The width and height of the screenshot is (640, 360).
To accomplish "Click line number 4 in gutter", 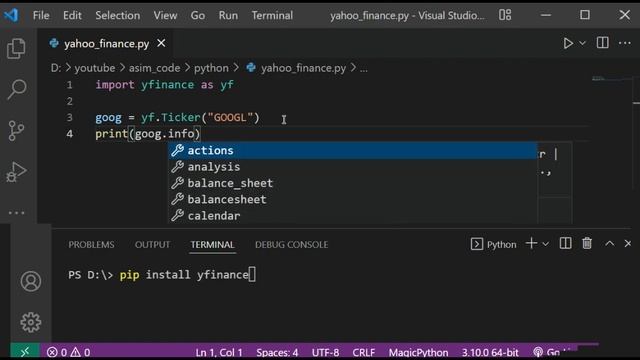I will pos(69,134).
